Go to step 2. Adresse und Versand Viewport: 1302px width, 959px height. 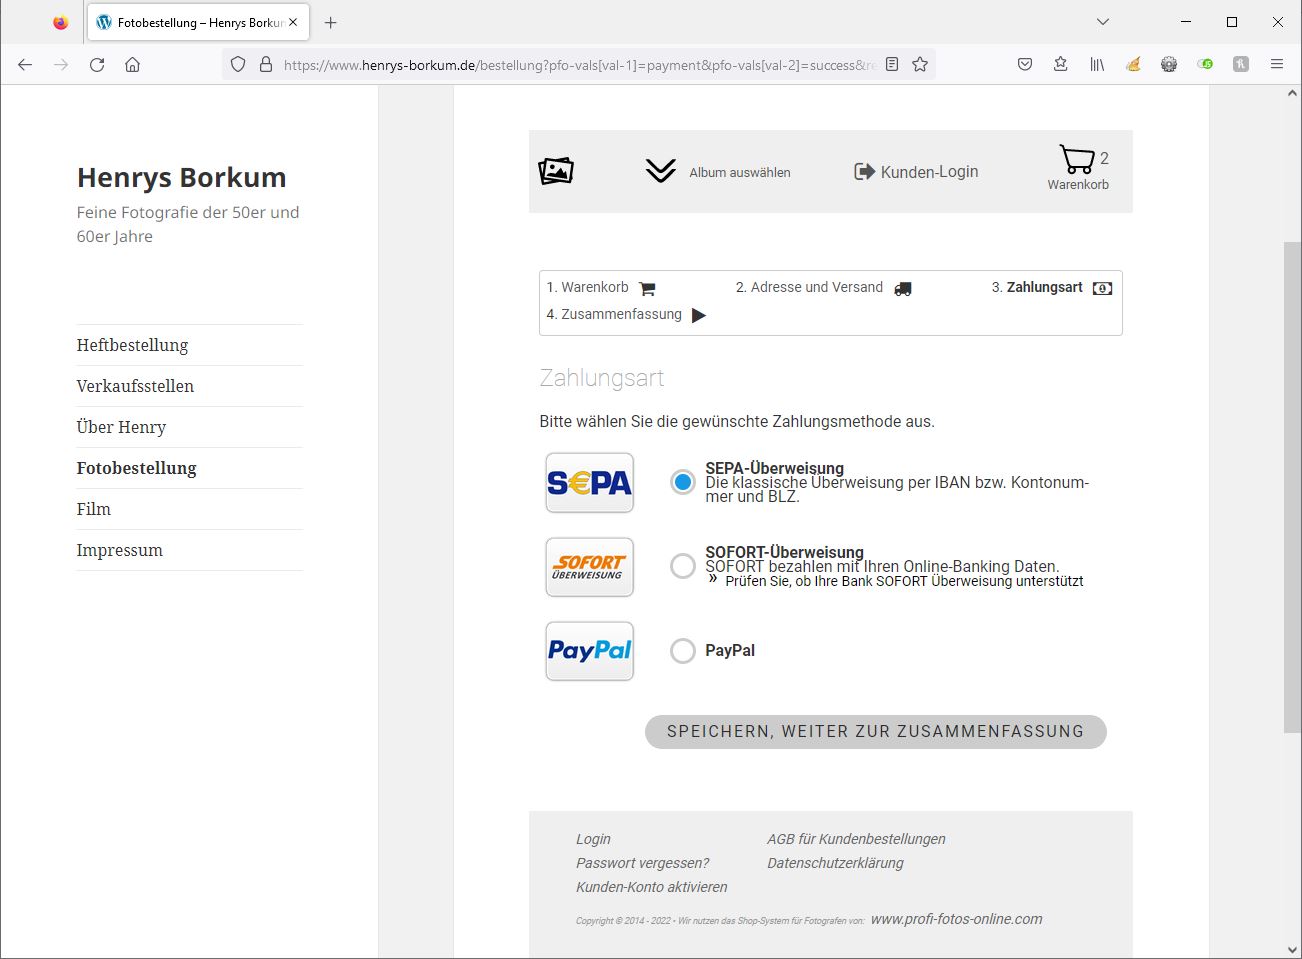[809, 287]
